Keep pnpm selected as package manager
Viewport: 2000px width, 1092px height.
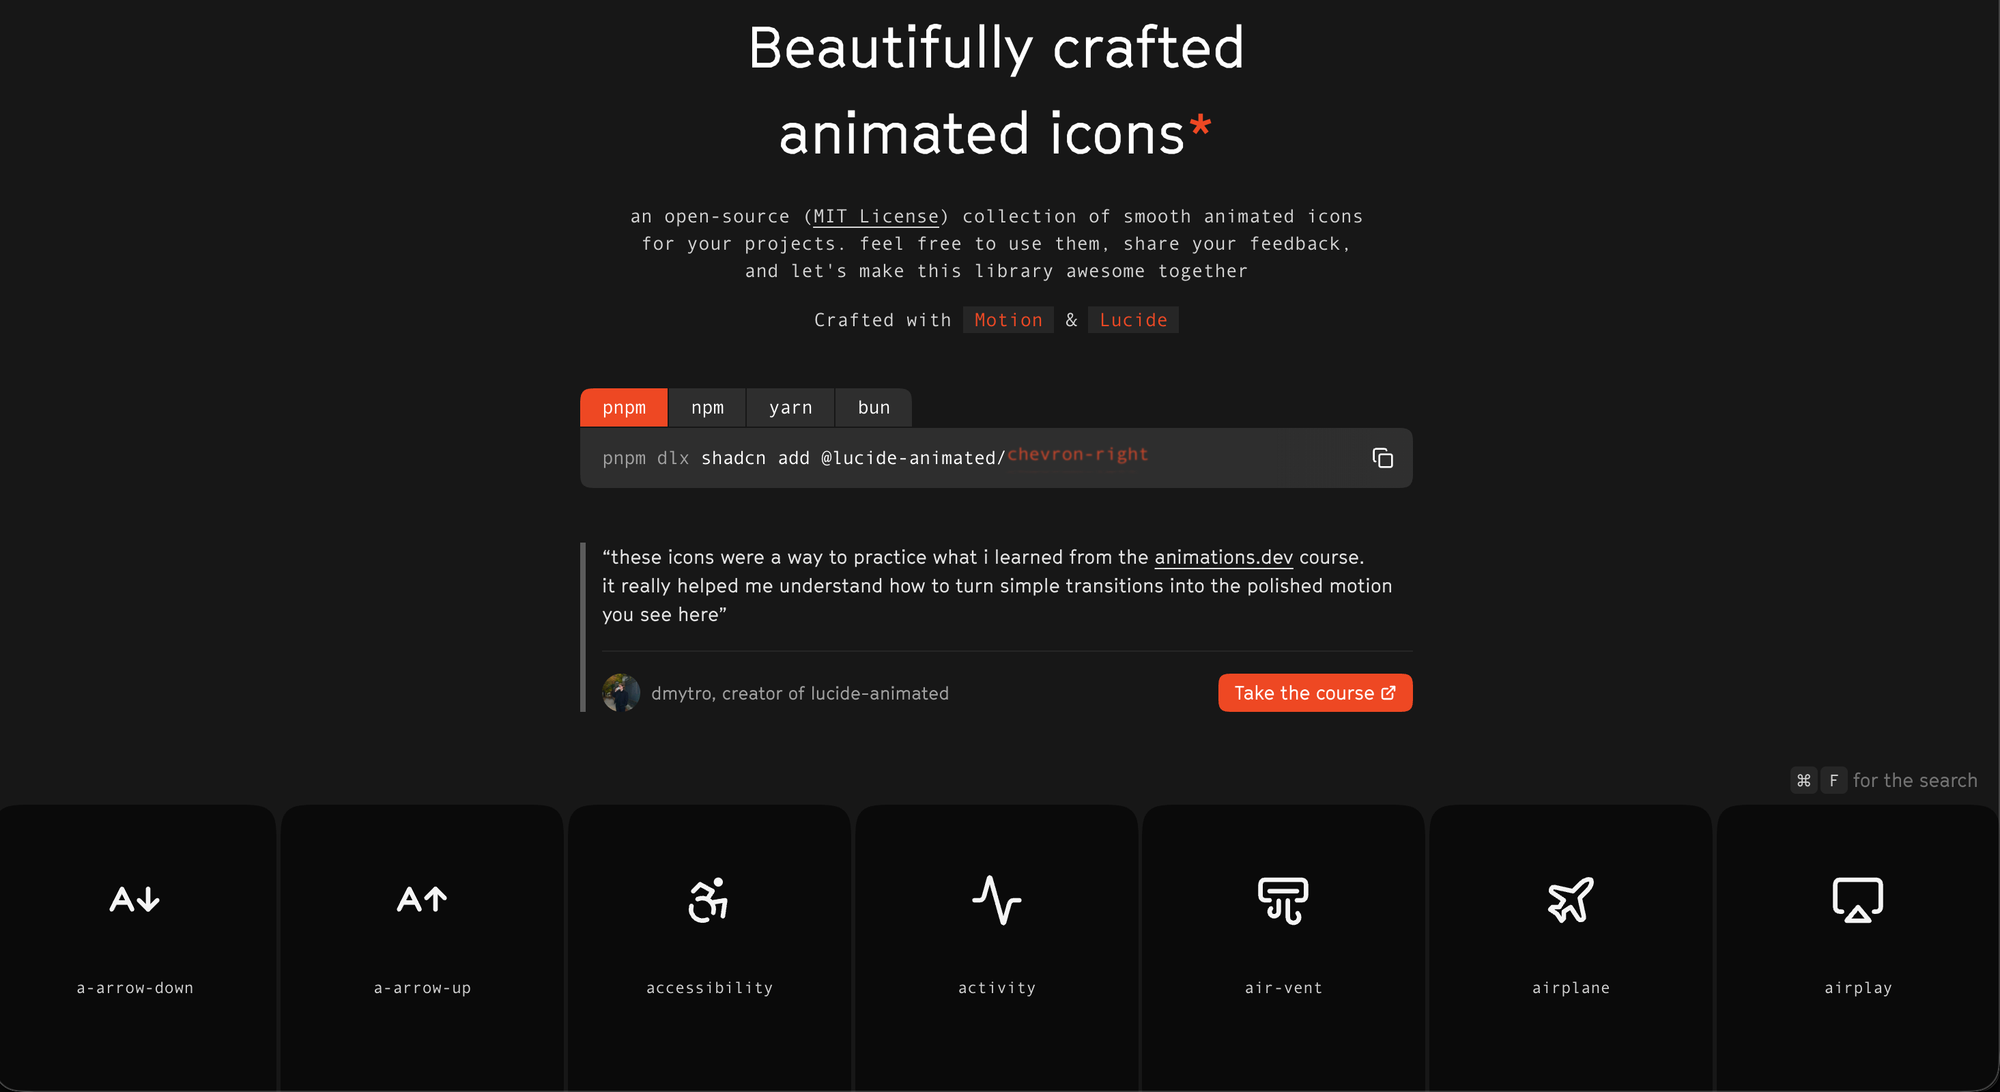click(x=623, y=407)
